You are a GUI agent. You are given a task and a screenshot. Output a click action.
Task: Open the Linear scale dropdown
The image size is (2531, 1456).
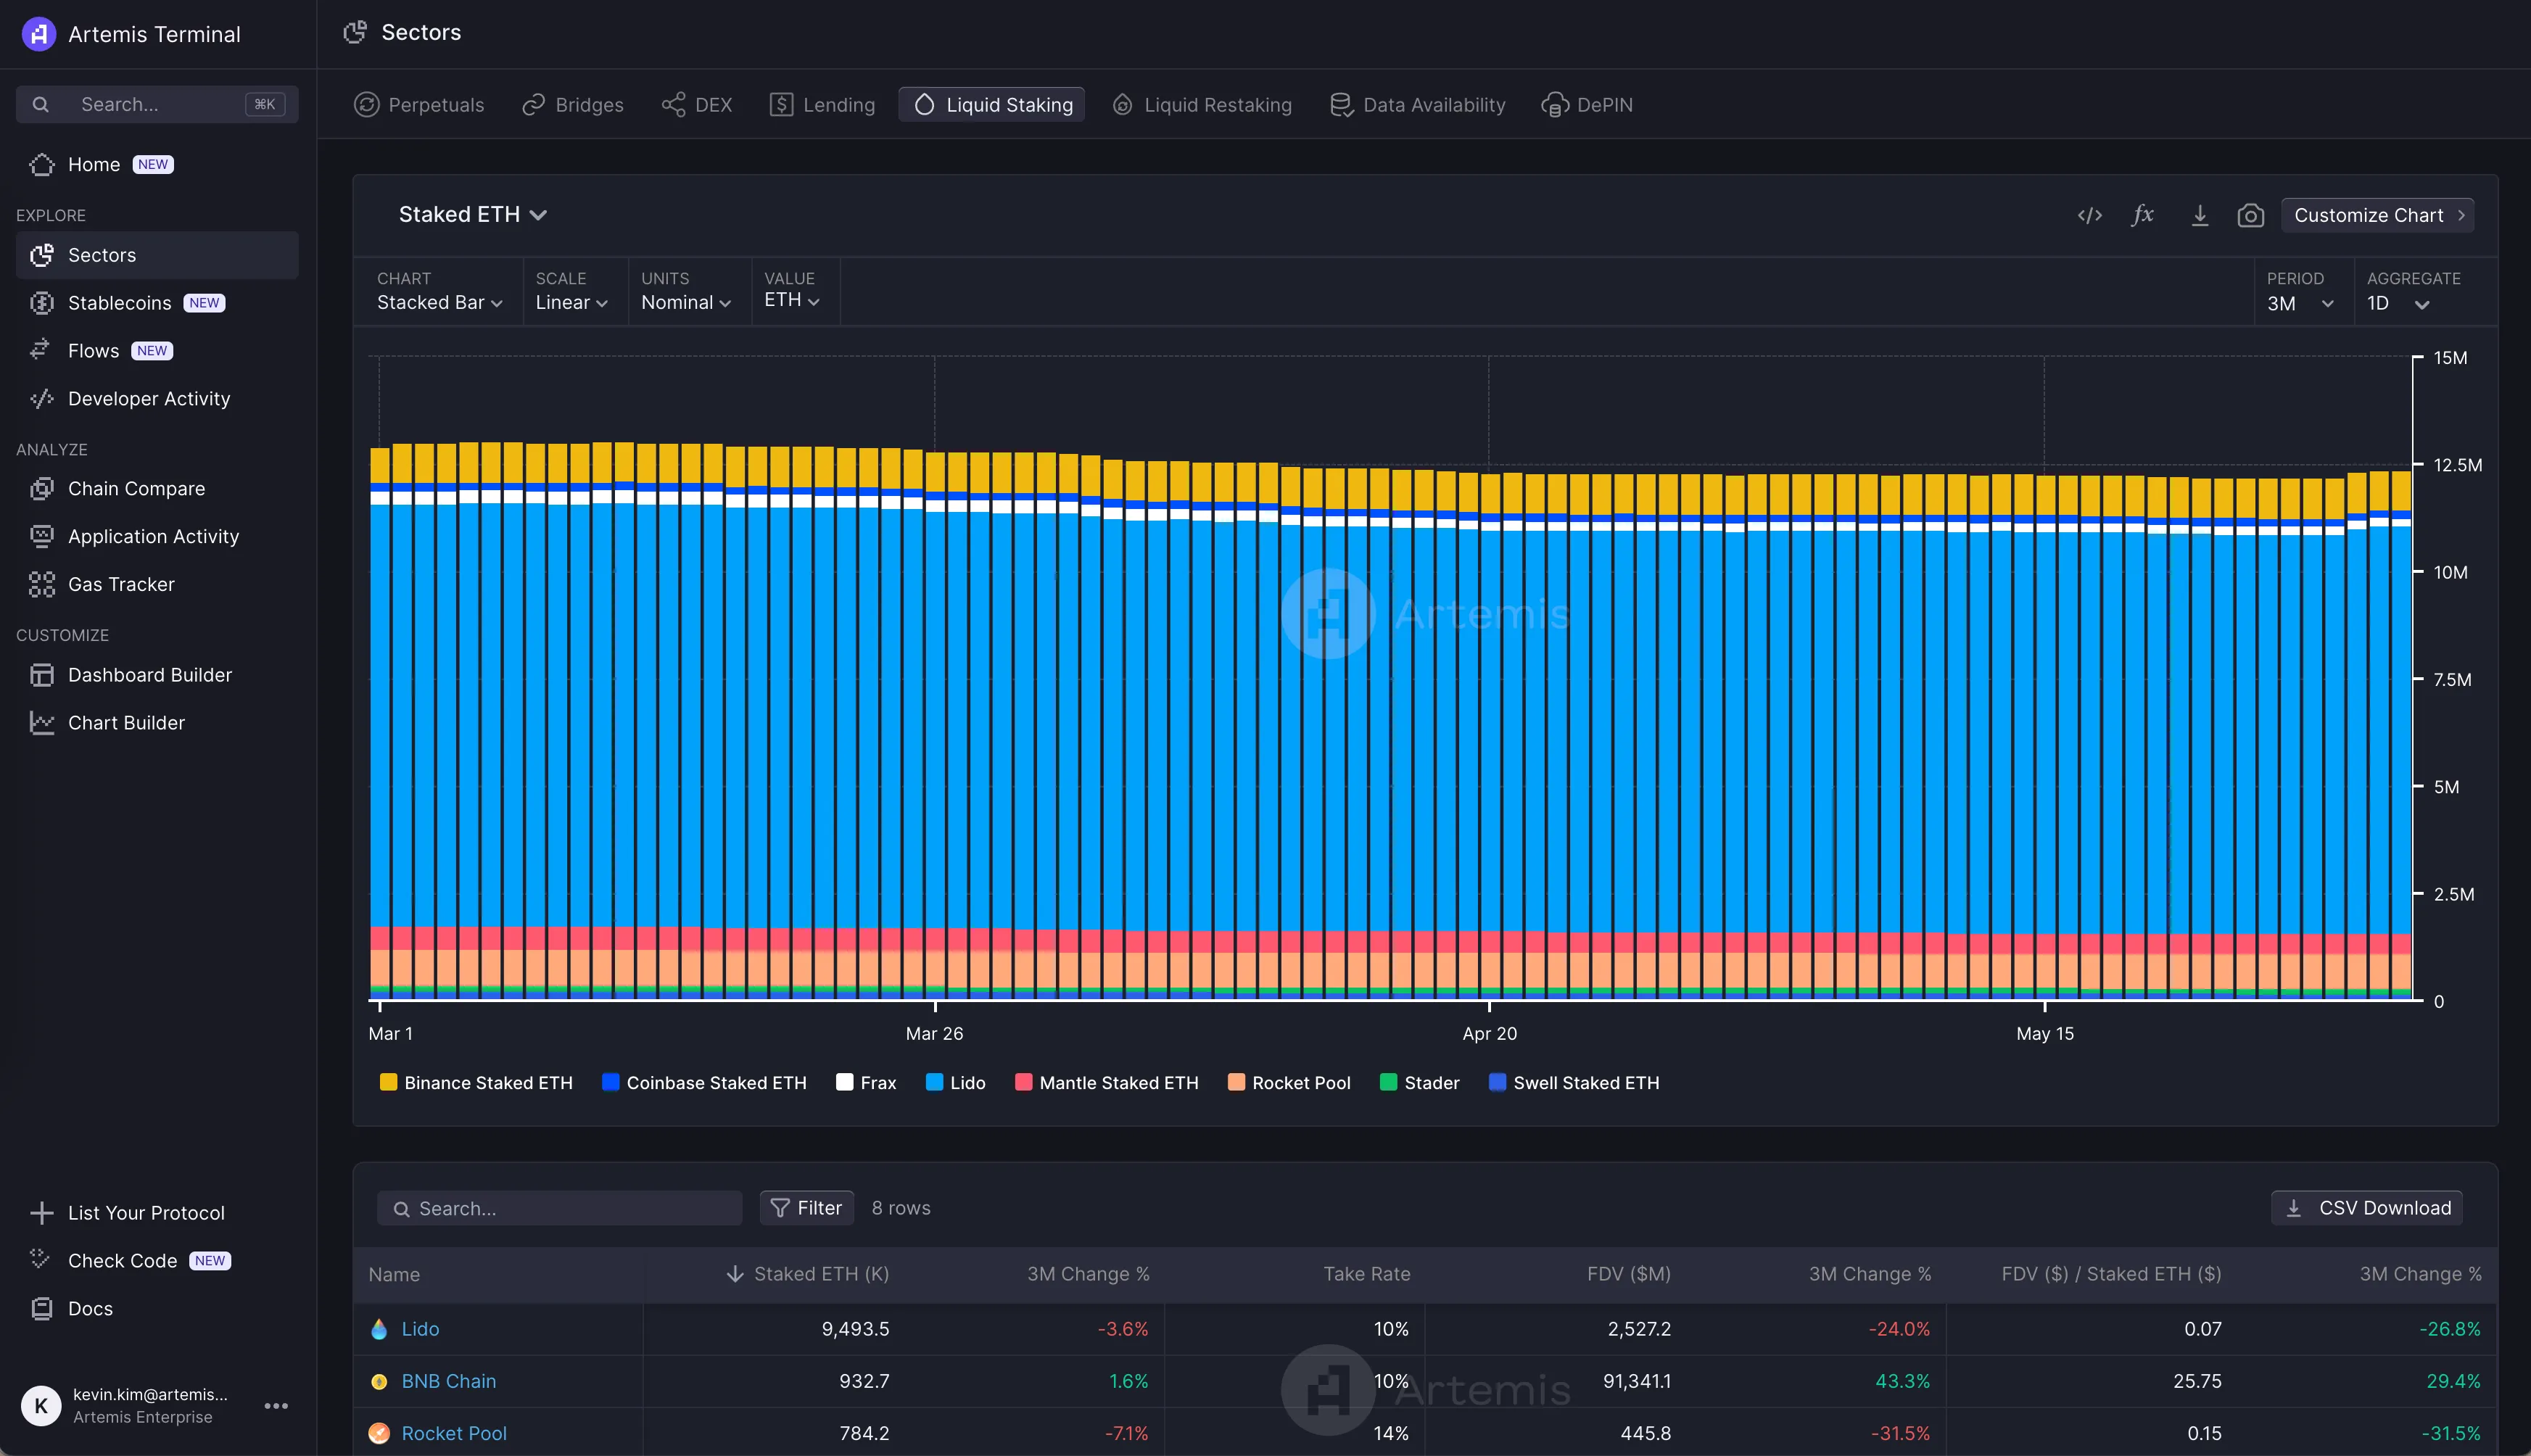pyautogui.click(x=571, y=303)
